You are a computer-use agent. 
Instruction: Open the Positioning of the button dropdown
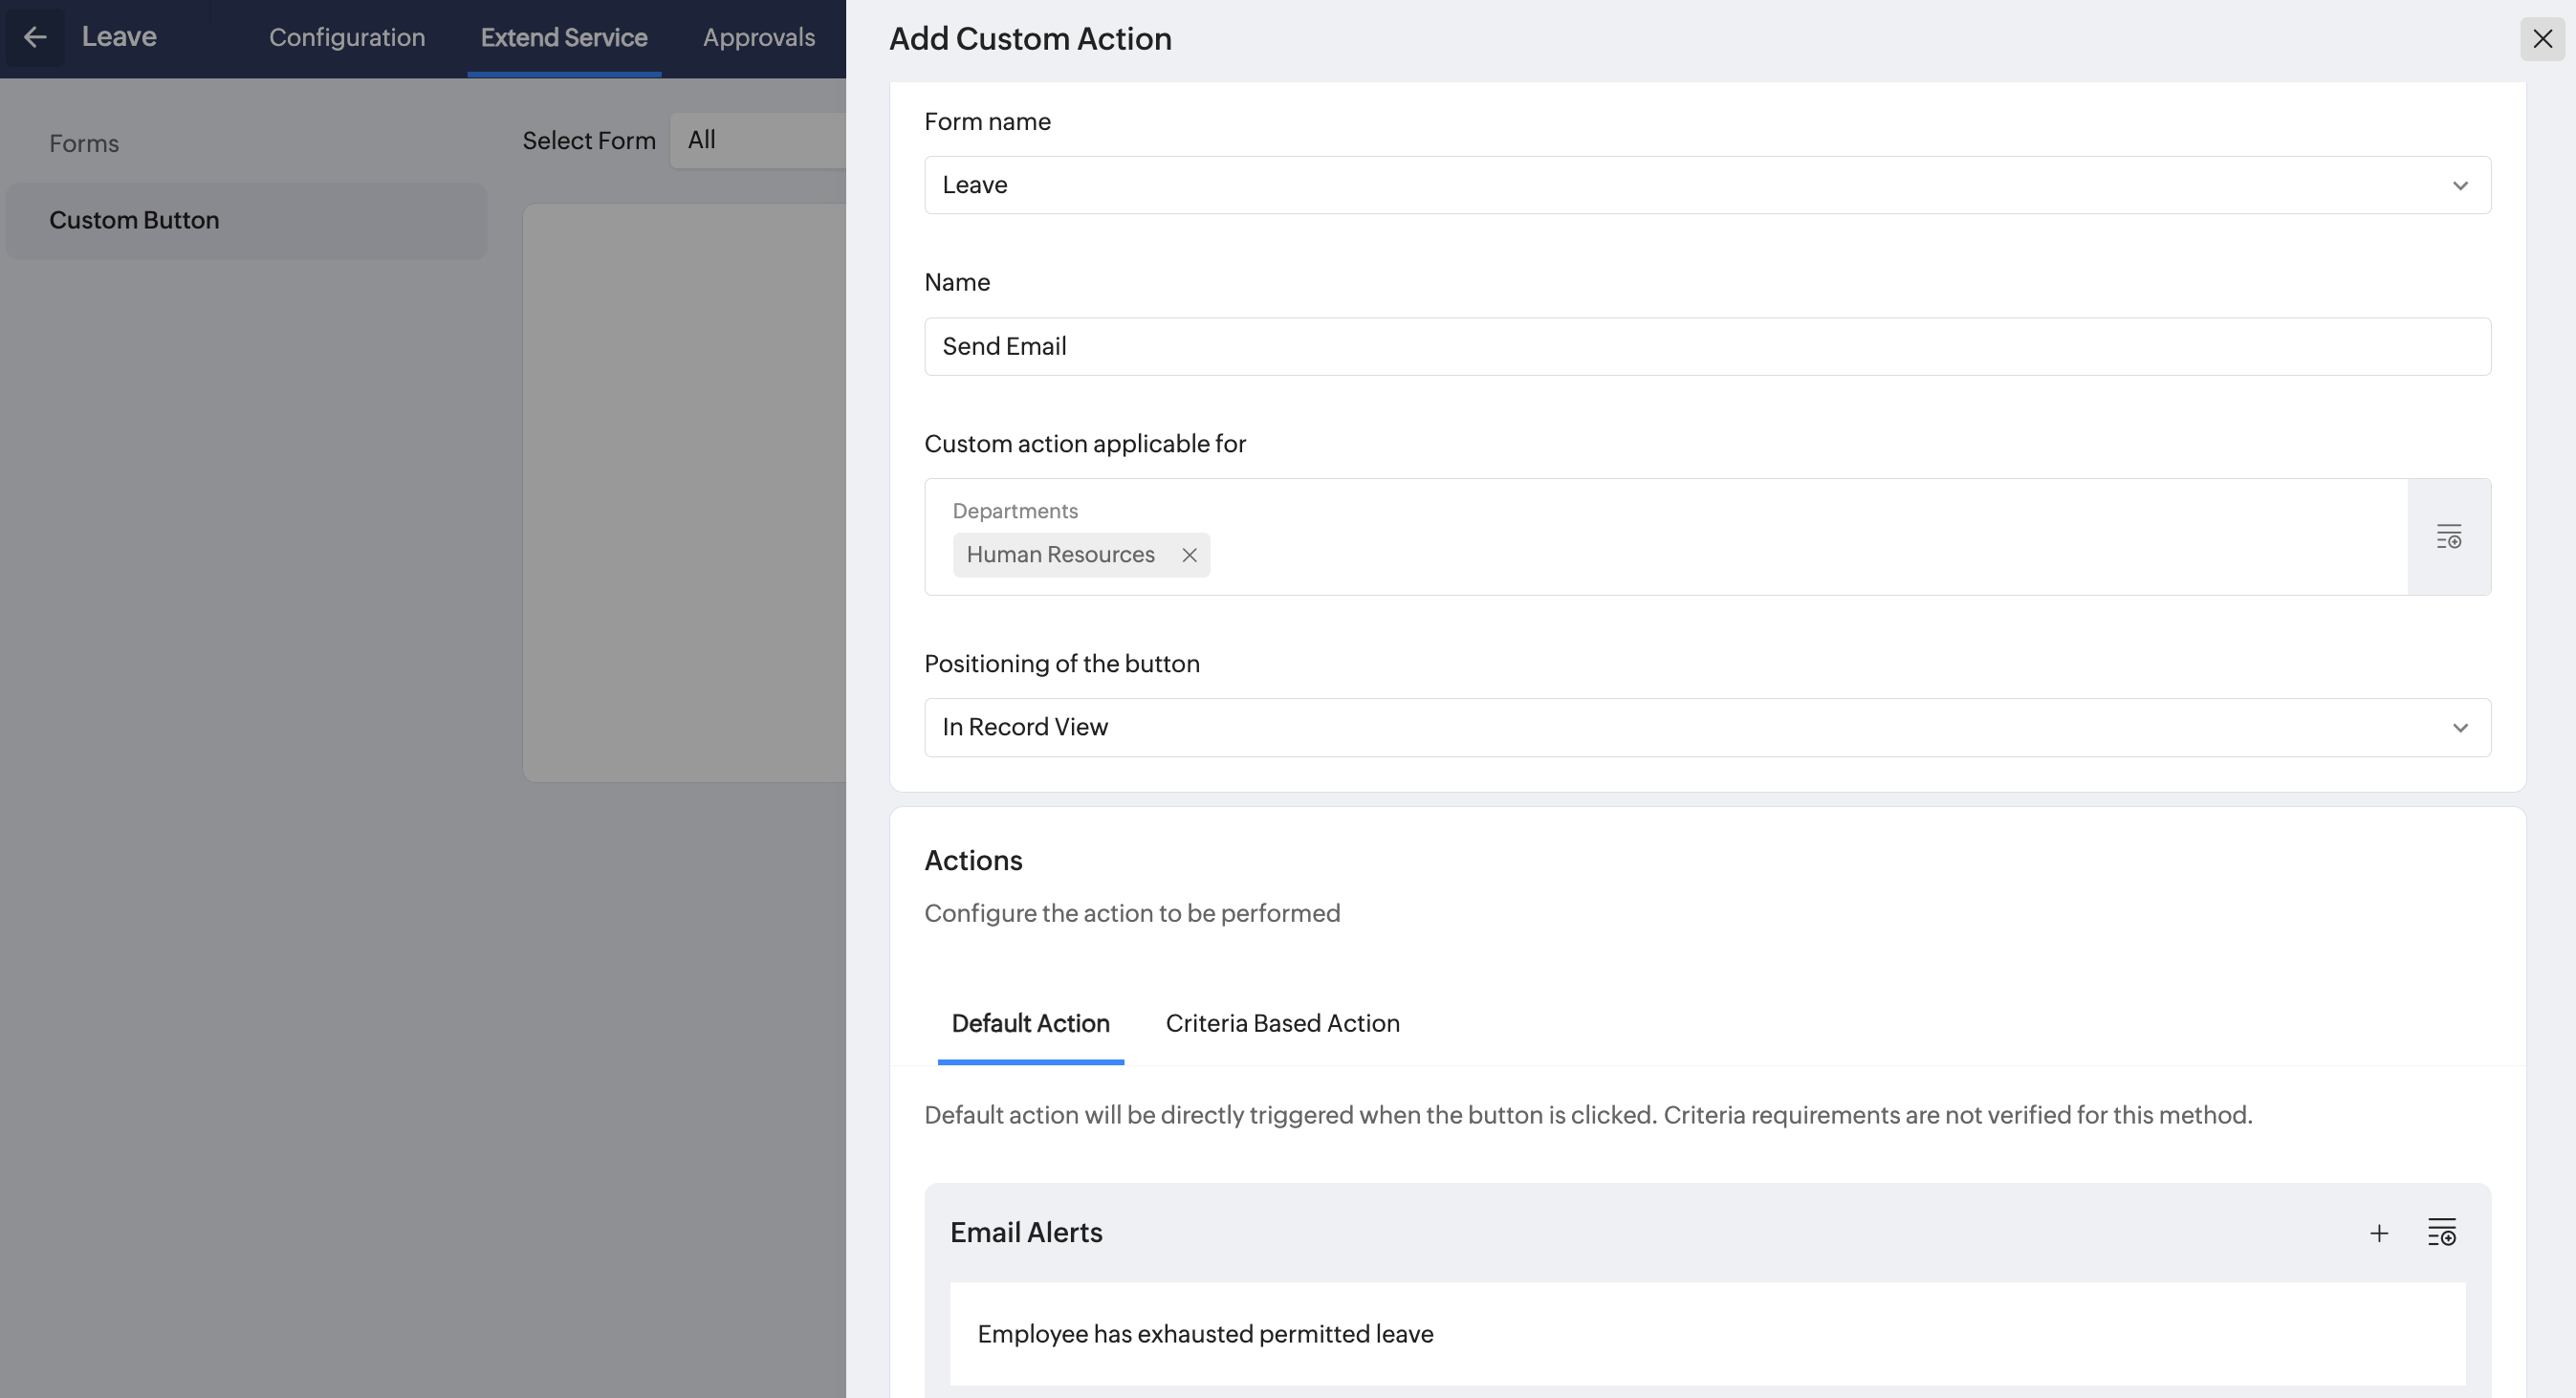(1706, 728)
